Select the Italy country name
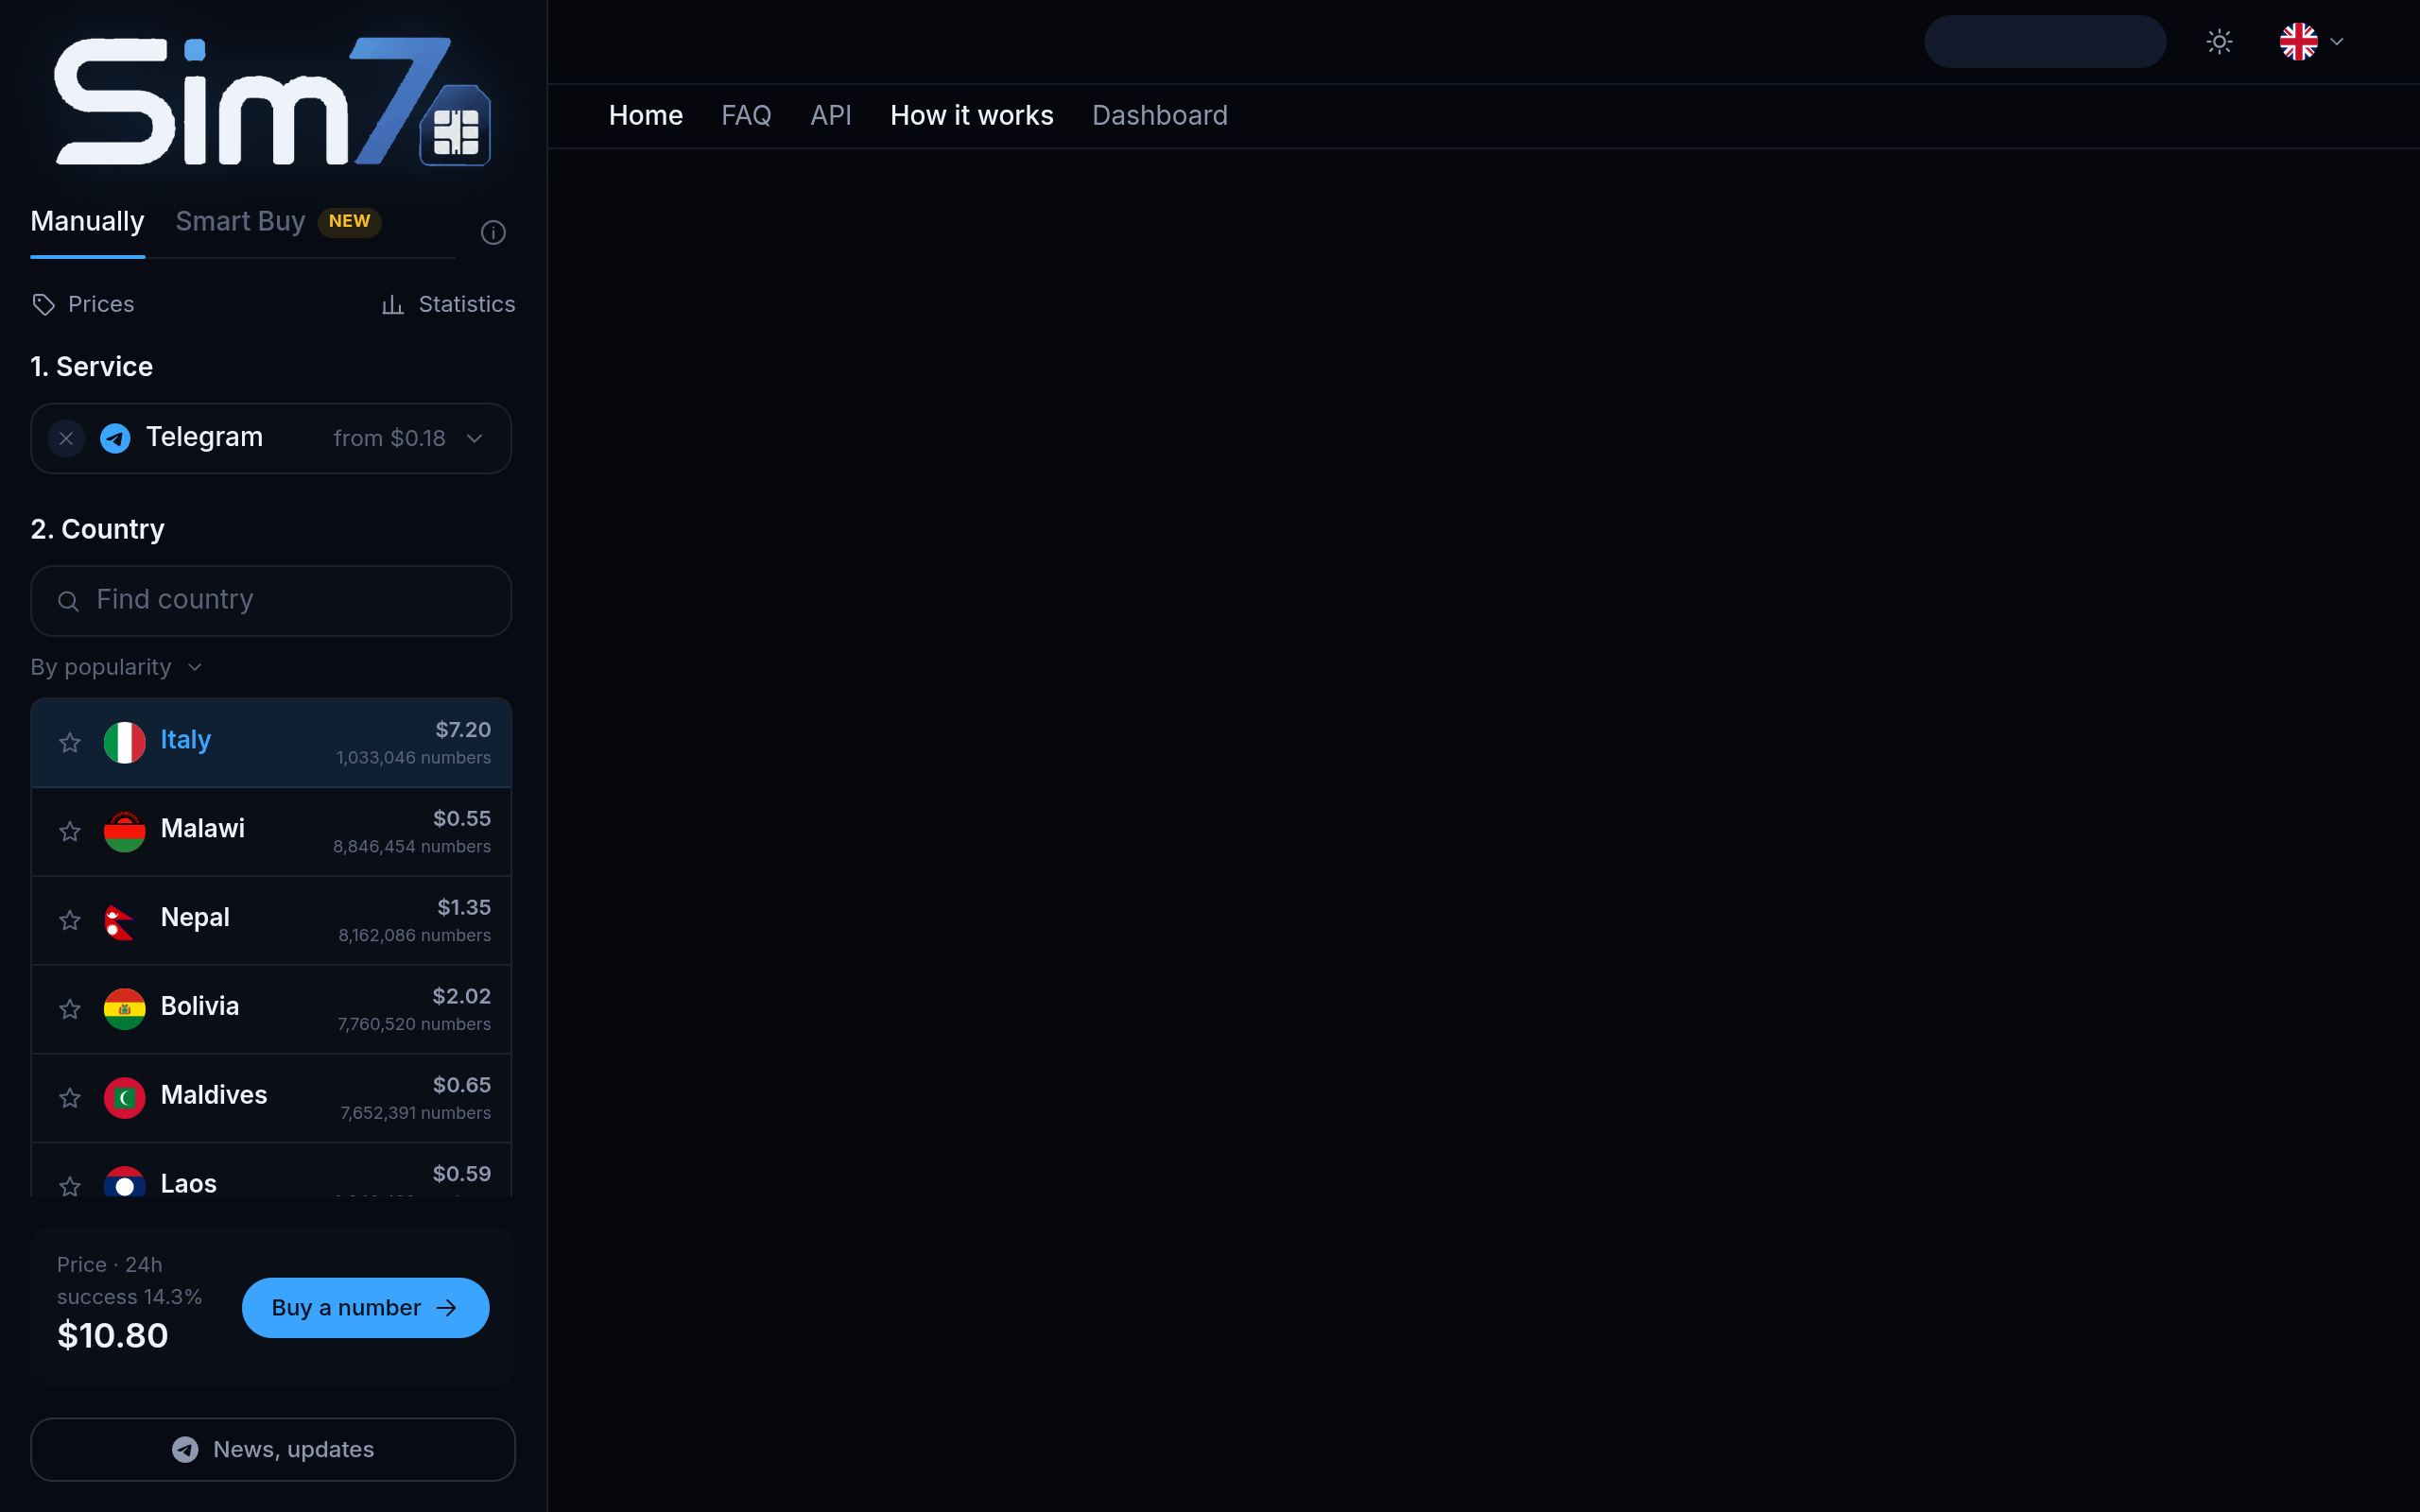 click(x=186, y=740)
